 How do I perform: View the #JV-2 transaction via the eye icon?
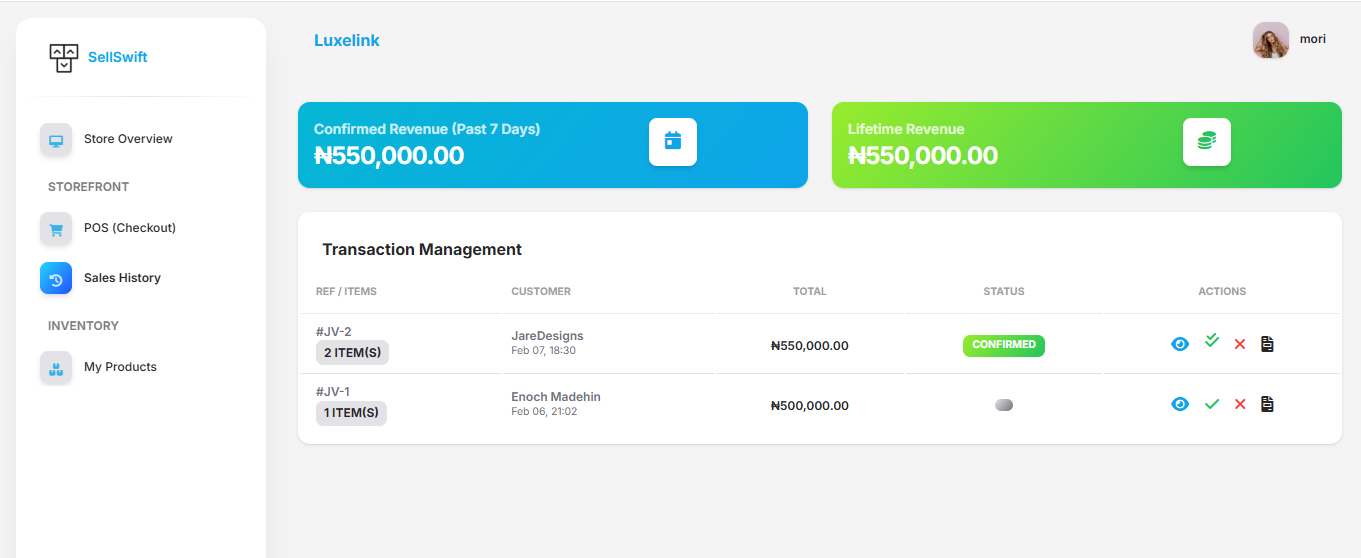click(1180, 344)
